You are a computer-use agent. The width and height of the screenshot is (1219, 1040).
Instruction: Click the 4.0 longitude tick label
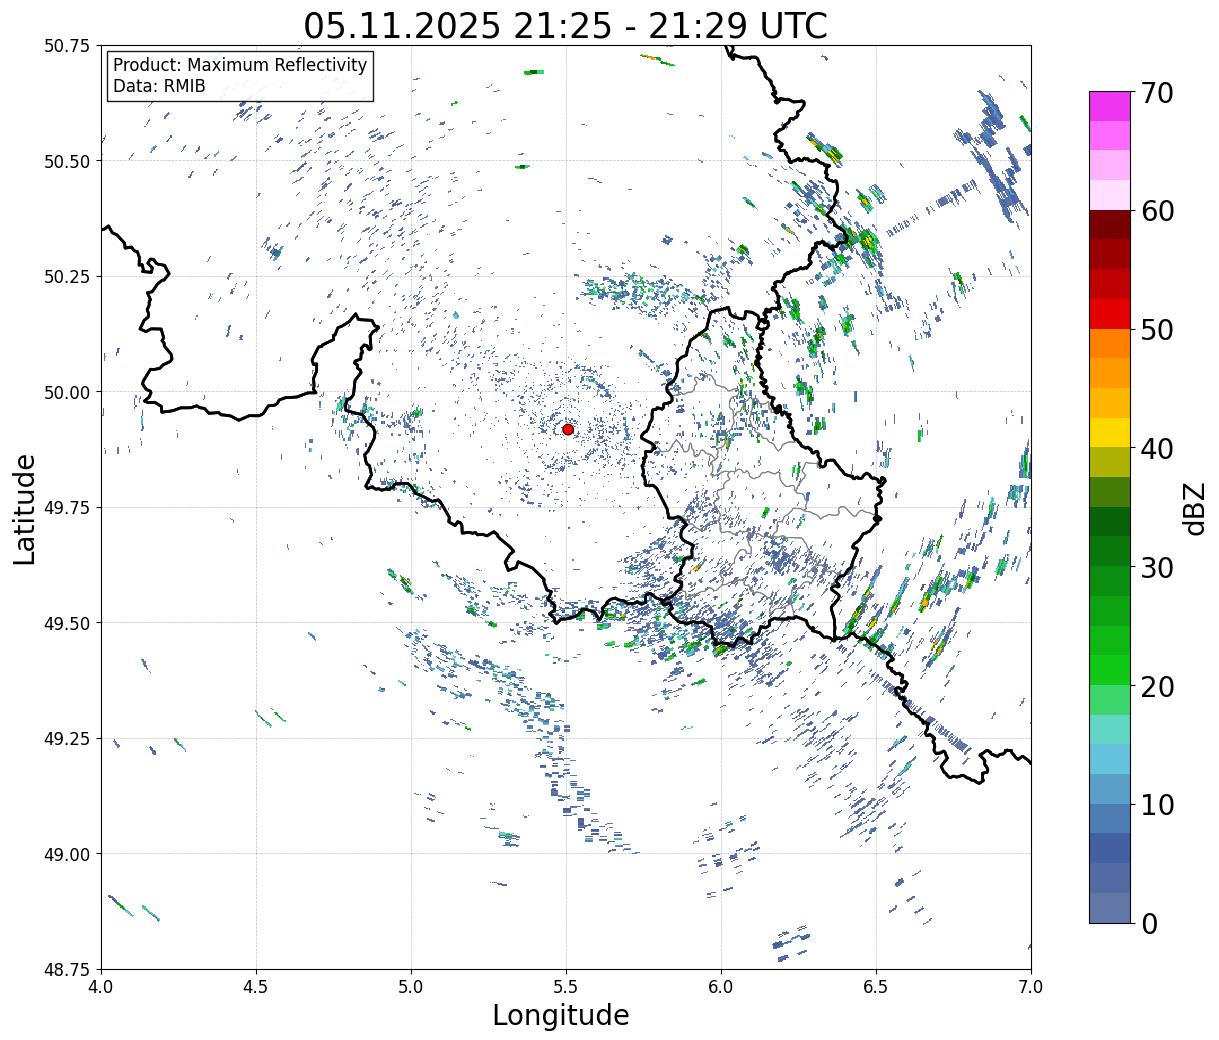point(102,987)
